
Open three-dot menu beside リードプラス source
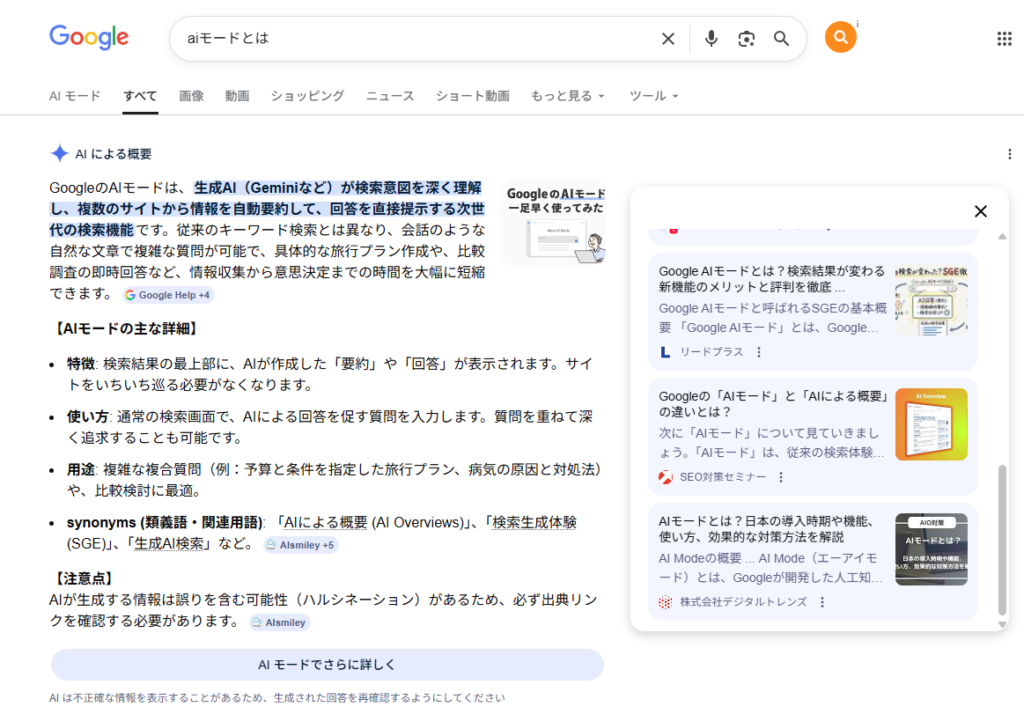coord(759,352)
